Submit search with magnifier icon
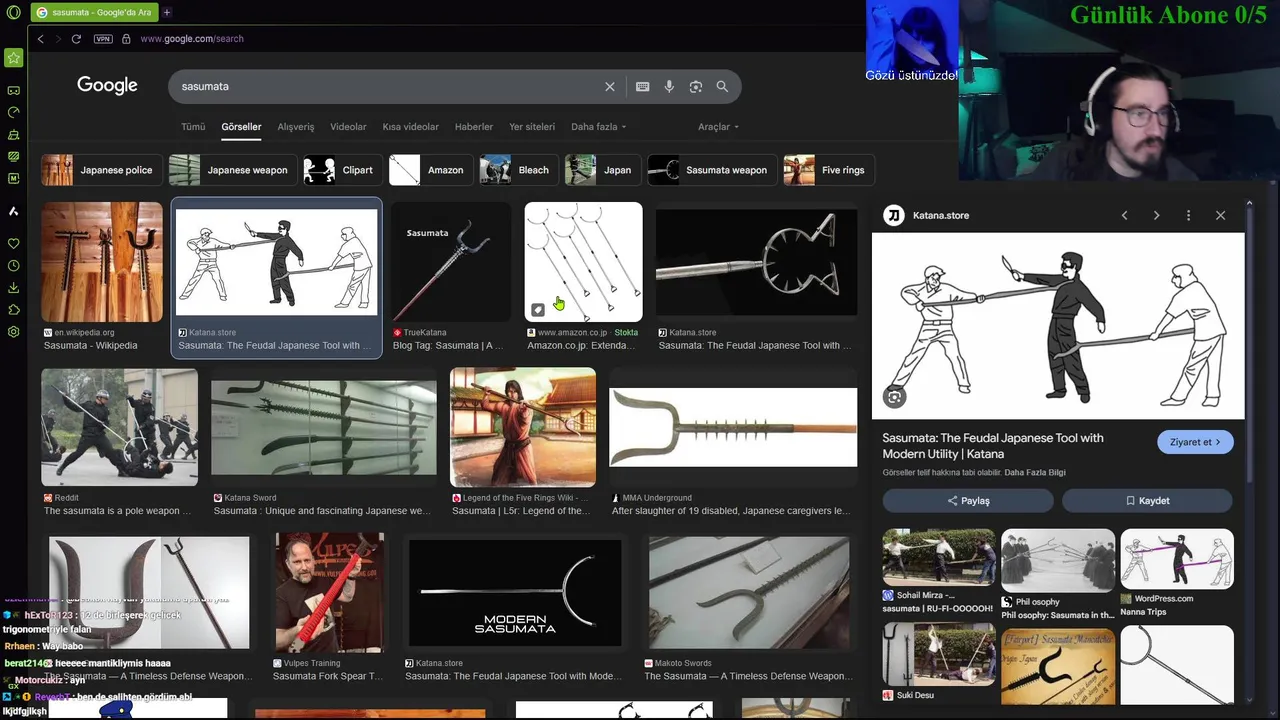Viewport: 1280px width, 720px height. tap(722, 87)
